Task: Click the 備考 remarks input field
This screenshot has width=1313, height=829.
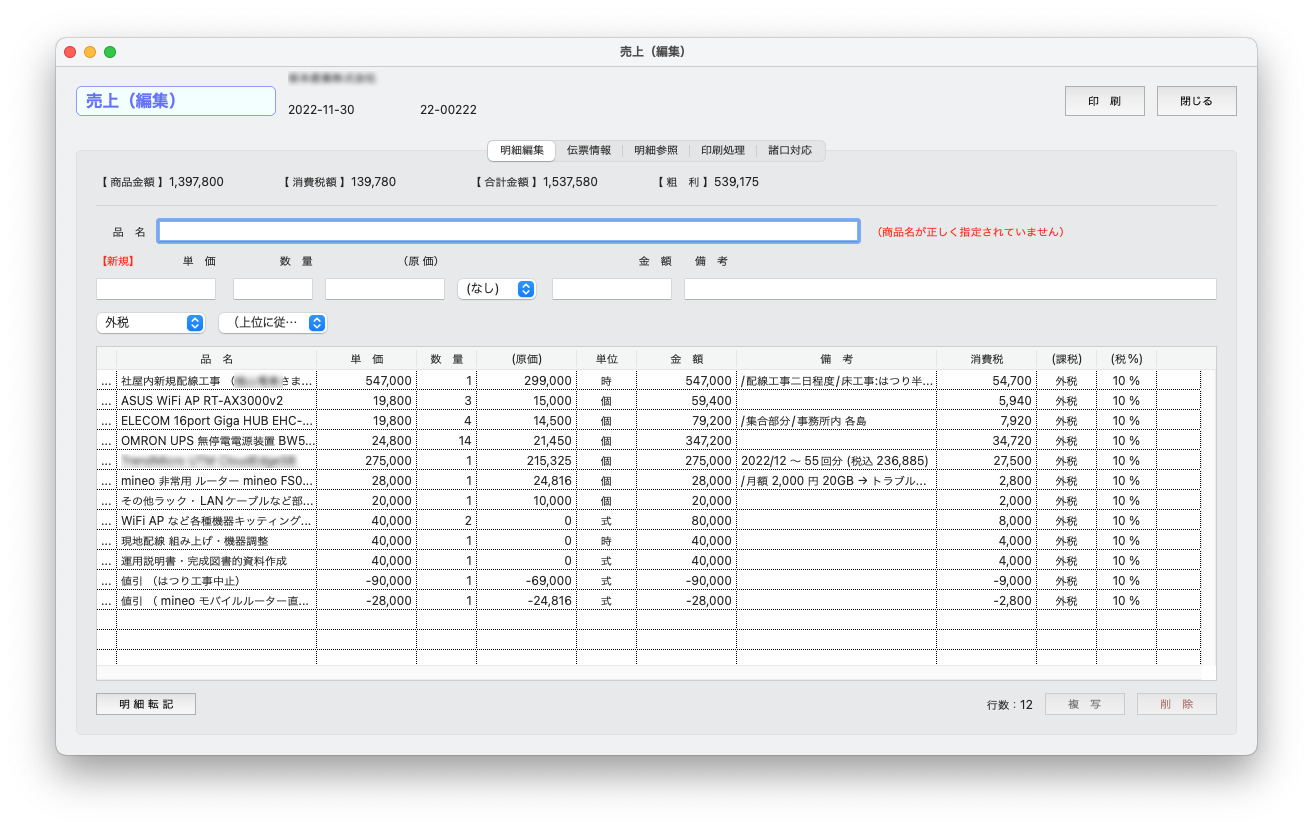Action: pos(949,289)
